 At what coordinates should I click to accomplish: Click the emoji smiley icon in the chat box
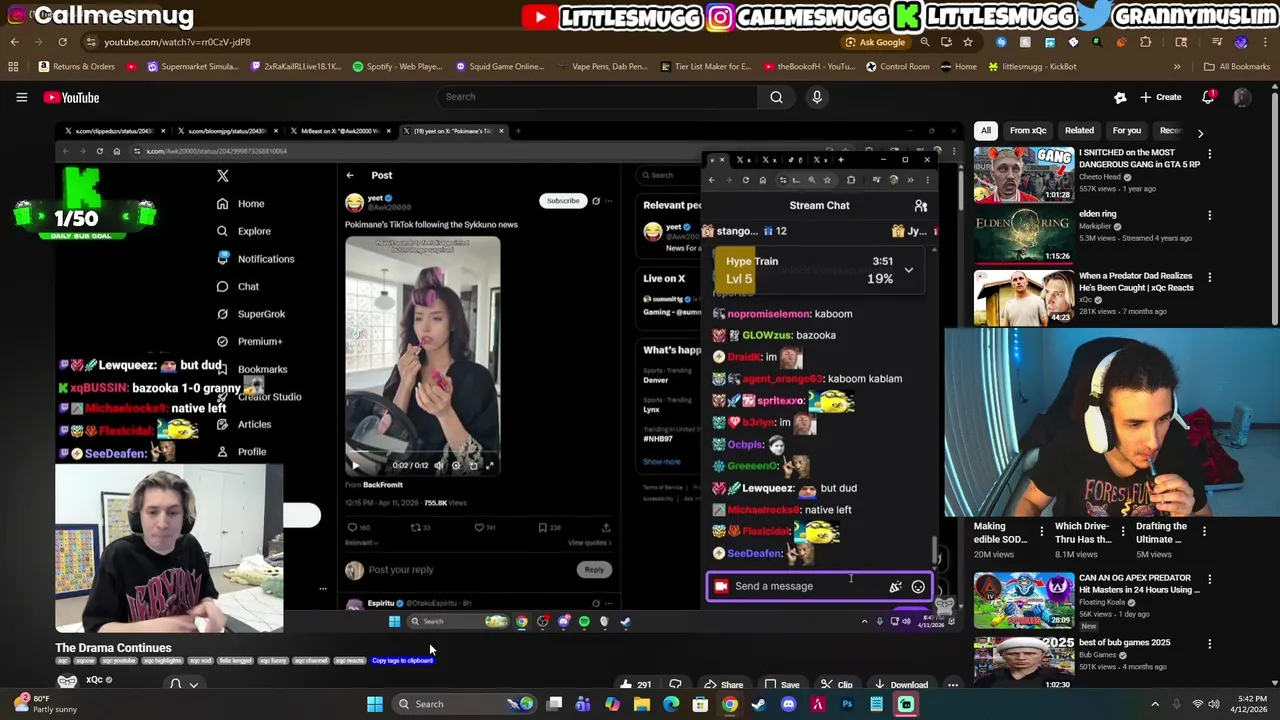918,587
